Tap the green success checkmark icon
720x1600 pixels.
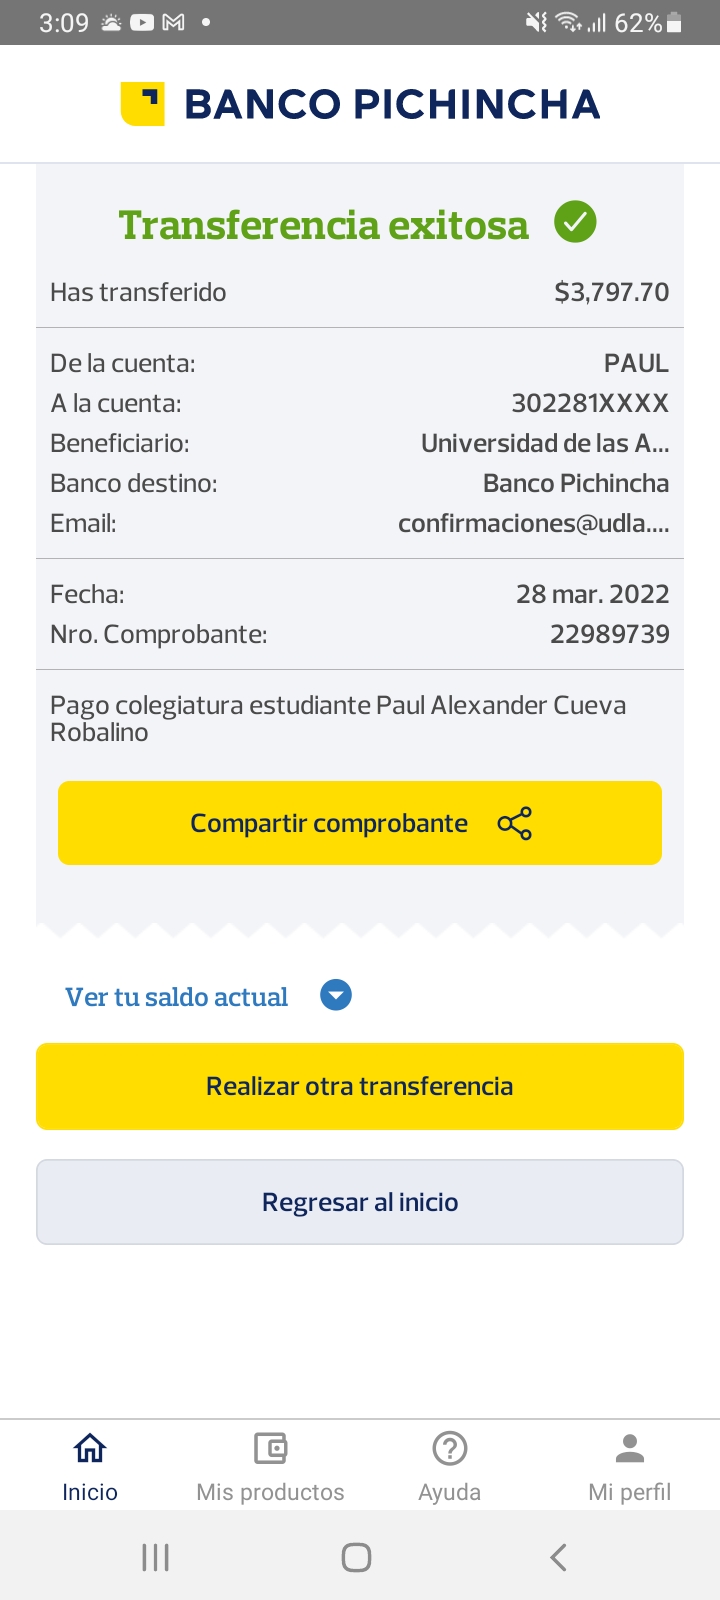[x=575, y=222]
